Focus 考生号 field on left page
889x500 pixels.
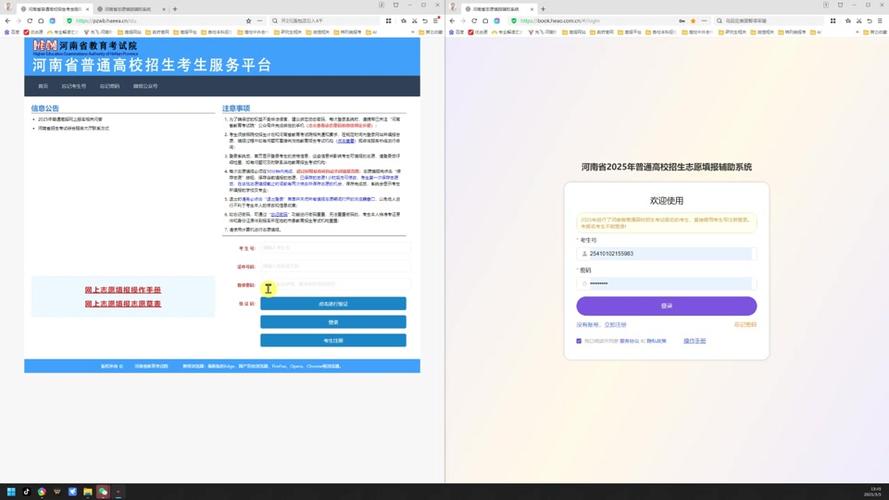click(x=335, y=248)
